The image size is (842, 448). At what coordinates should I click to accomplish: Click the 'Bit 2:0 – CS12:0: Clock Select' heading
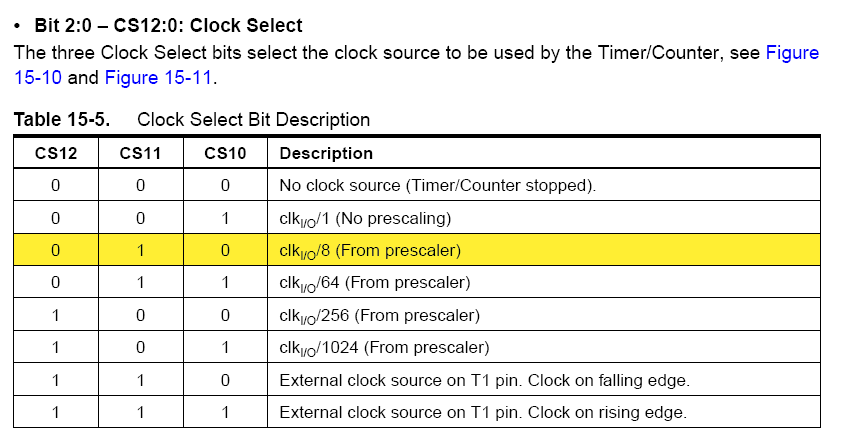click(x=168, y=25)
